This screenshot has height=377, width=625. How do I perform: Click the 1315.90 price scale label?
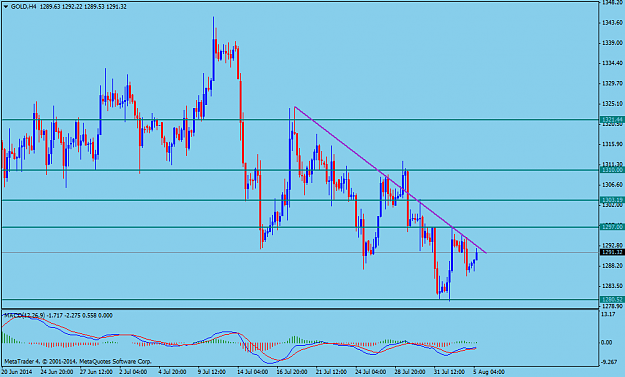[613, 144]
